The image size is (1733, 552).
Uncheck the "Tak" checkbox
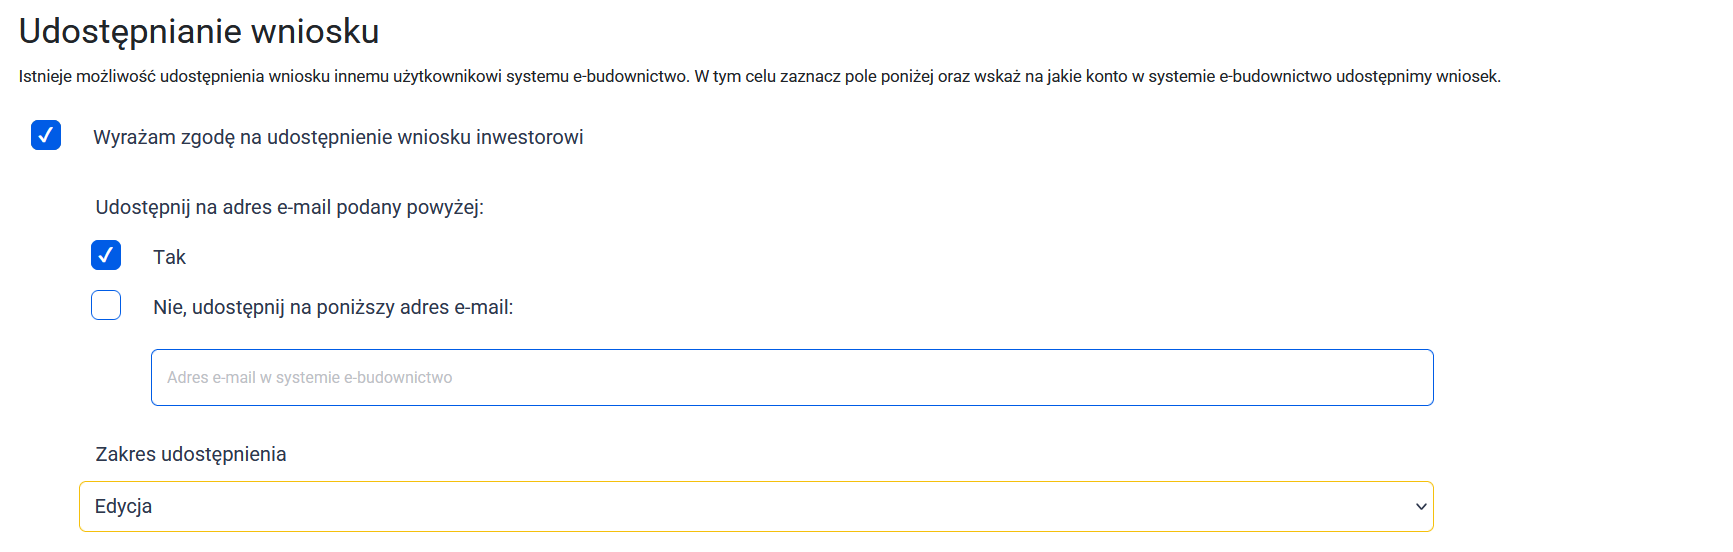[x=106, y=255]
